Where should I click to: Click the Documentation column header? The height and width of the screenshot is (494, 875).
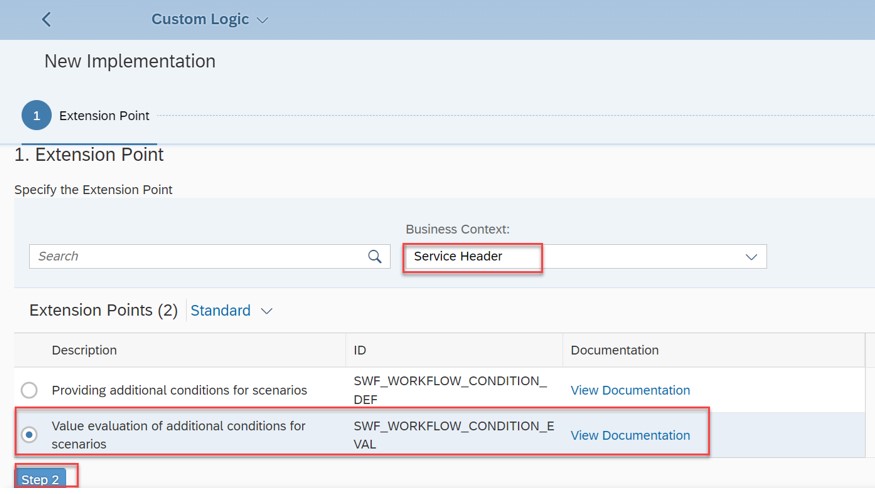[x=614, y=350]
